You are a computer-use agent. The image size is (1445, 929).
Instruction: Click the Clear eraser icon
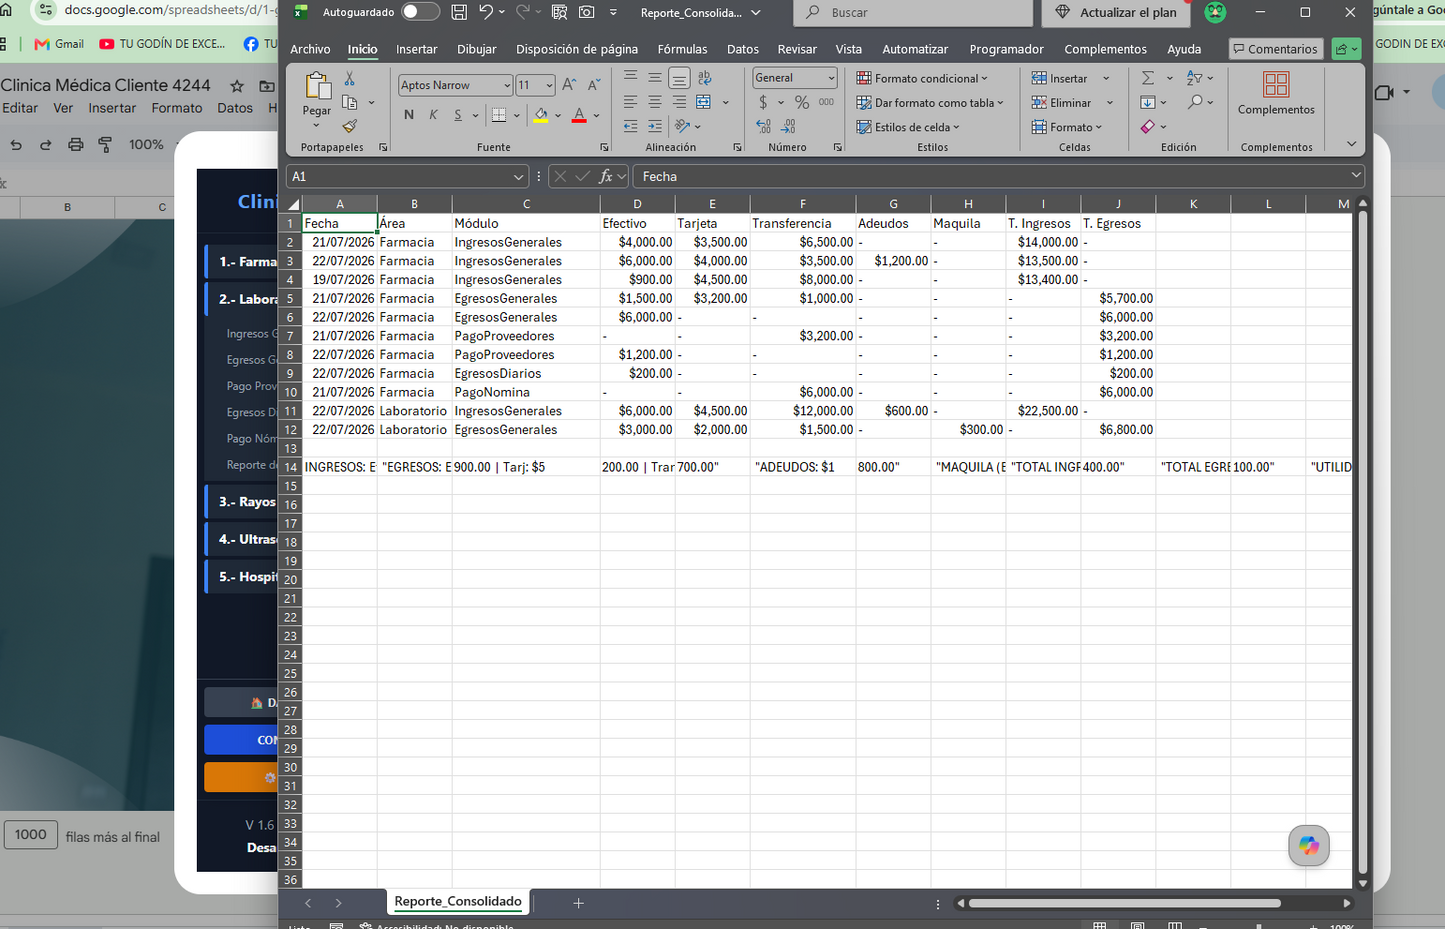[x=1148, y=126]
